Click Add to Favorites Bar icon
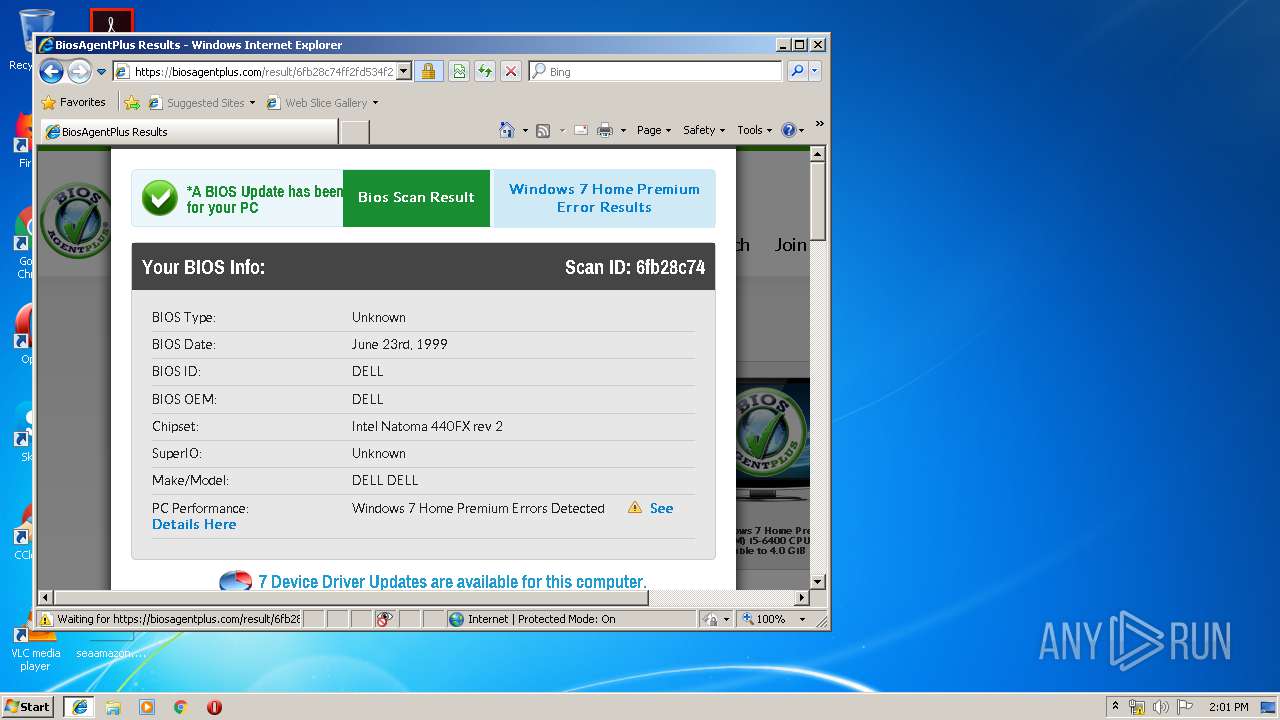Viewport: 1280px width, 720px height. 131,102
